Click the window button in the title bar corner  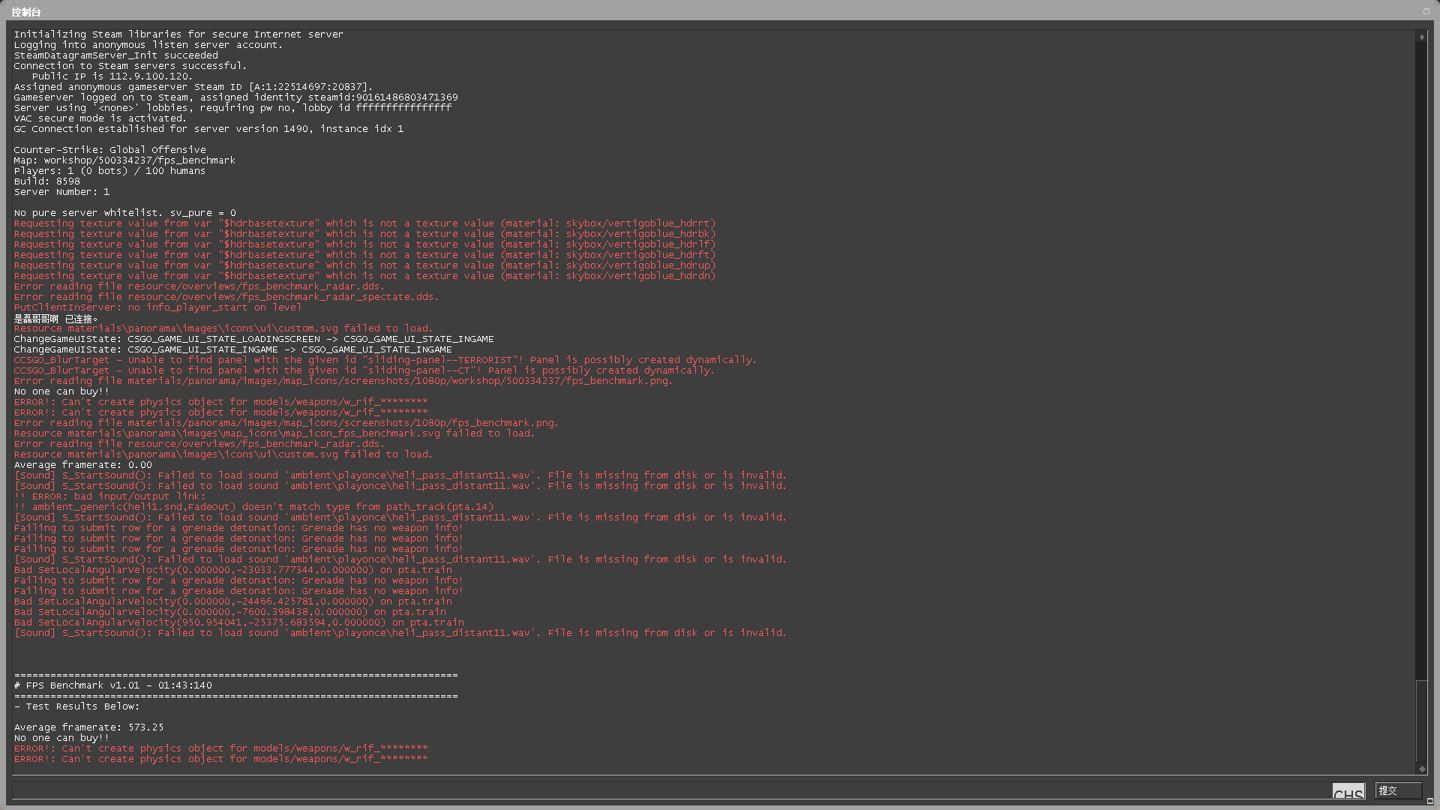[x=1426, y=12]
